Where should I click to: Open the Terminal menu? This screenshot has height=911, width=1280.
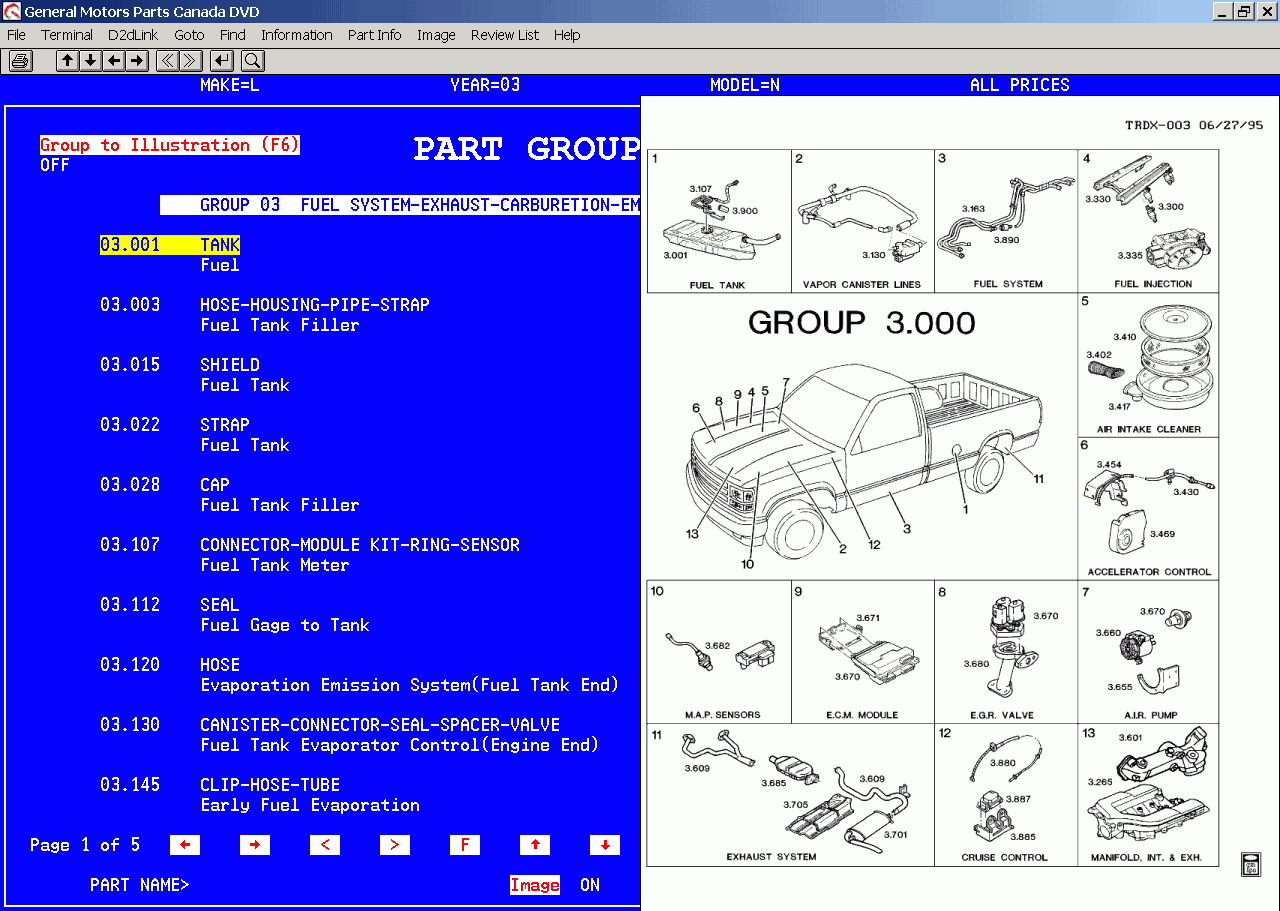tap(67, 35)
